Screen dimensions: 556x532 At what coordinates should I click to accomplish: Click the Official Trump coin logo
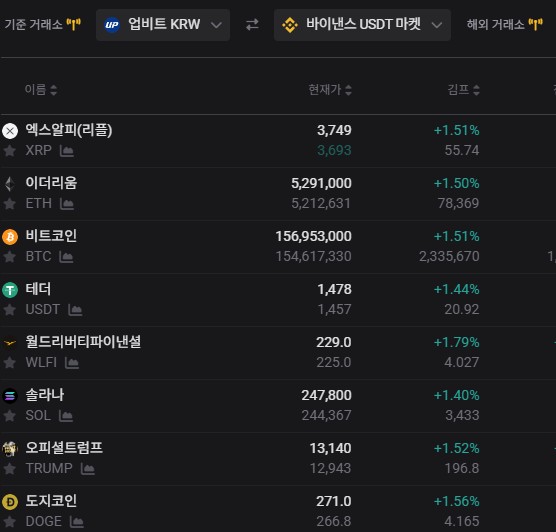10,449
